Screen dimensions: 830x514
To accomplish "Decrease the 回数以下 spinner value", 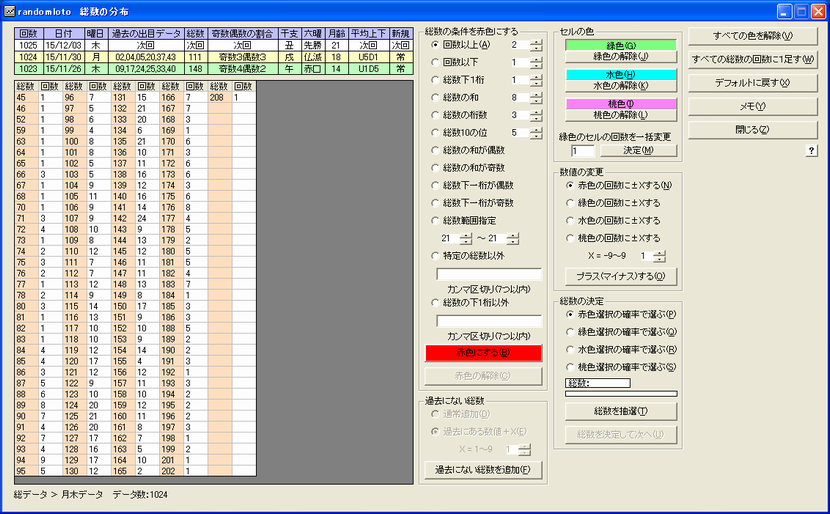I will pyautogui.click(x=536, y=66).
